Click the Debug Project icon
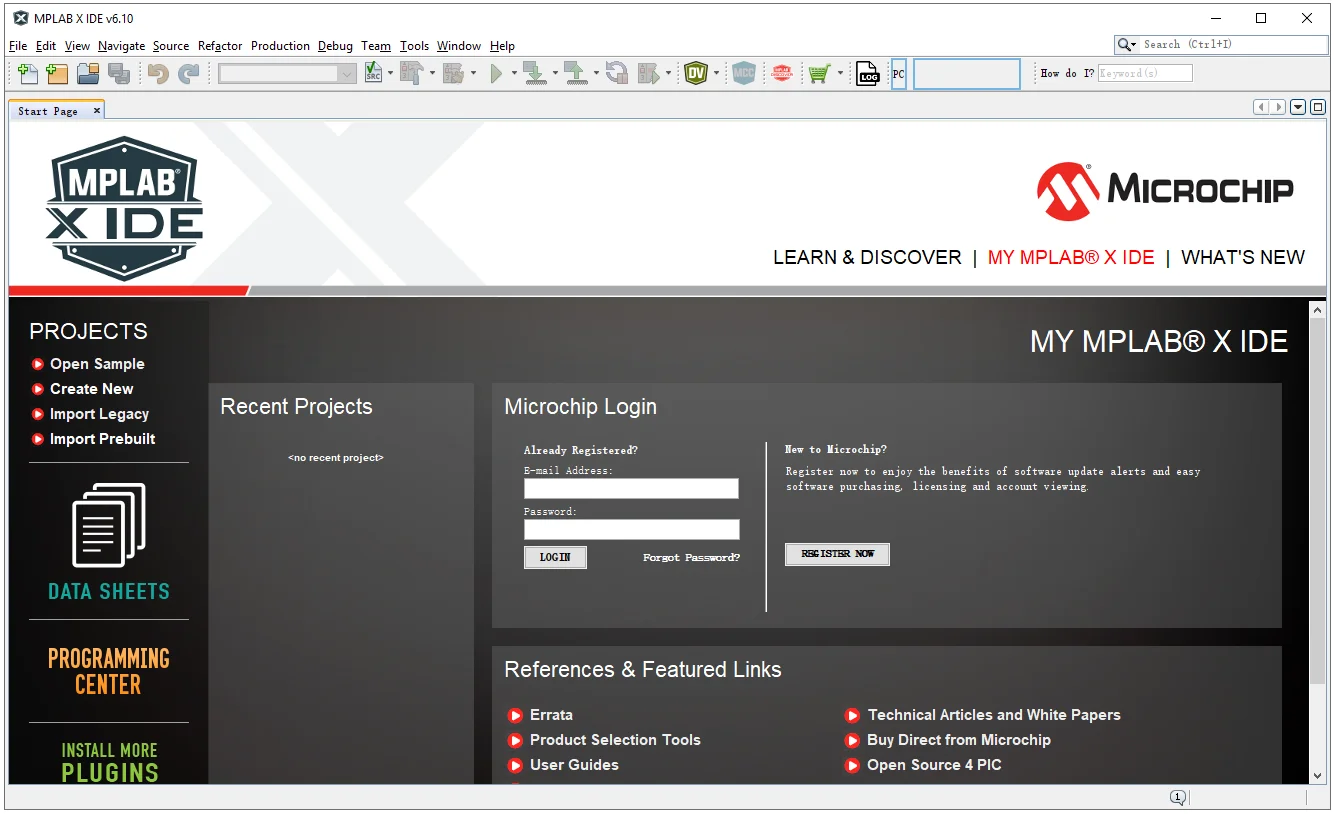The height and width of the screenshot is (814, 1334). tap(648, 73)
